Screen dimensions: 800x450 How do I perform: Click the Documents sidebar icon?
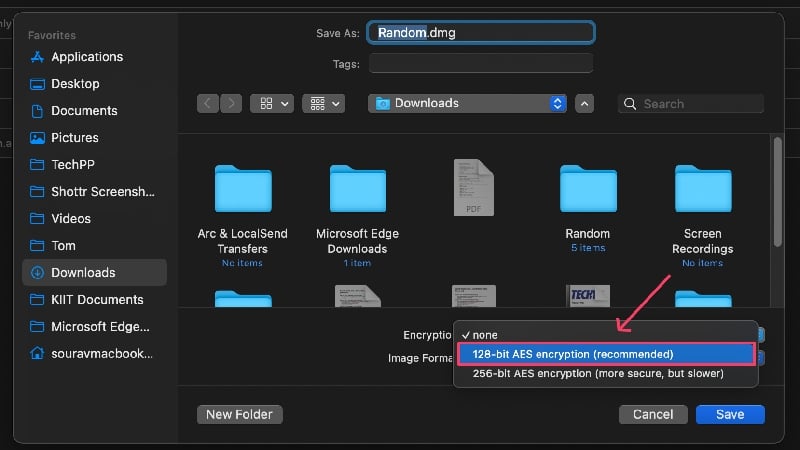tap(37, 111)
